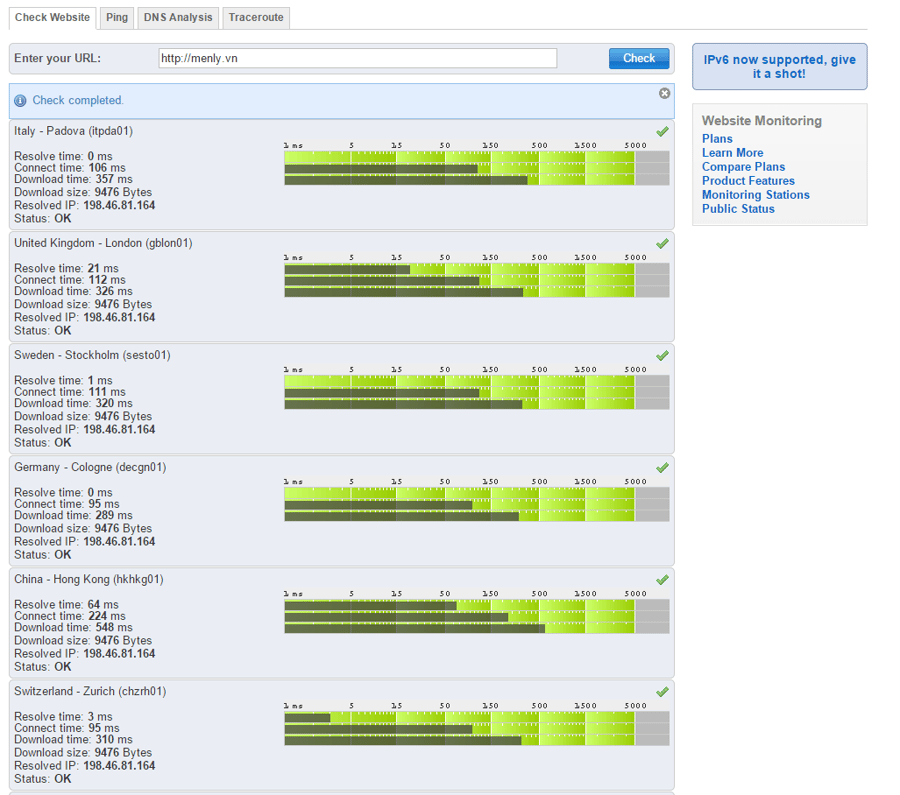The height and width of the screenshot is (795, 900).
Task: Select the Traceroute tab
Action: coord(256,18)
